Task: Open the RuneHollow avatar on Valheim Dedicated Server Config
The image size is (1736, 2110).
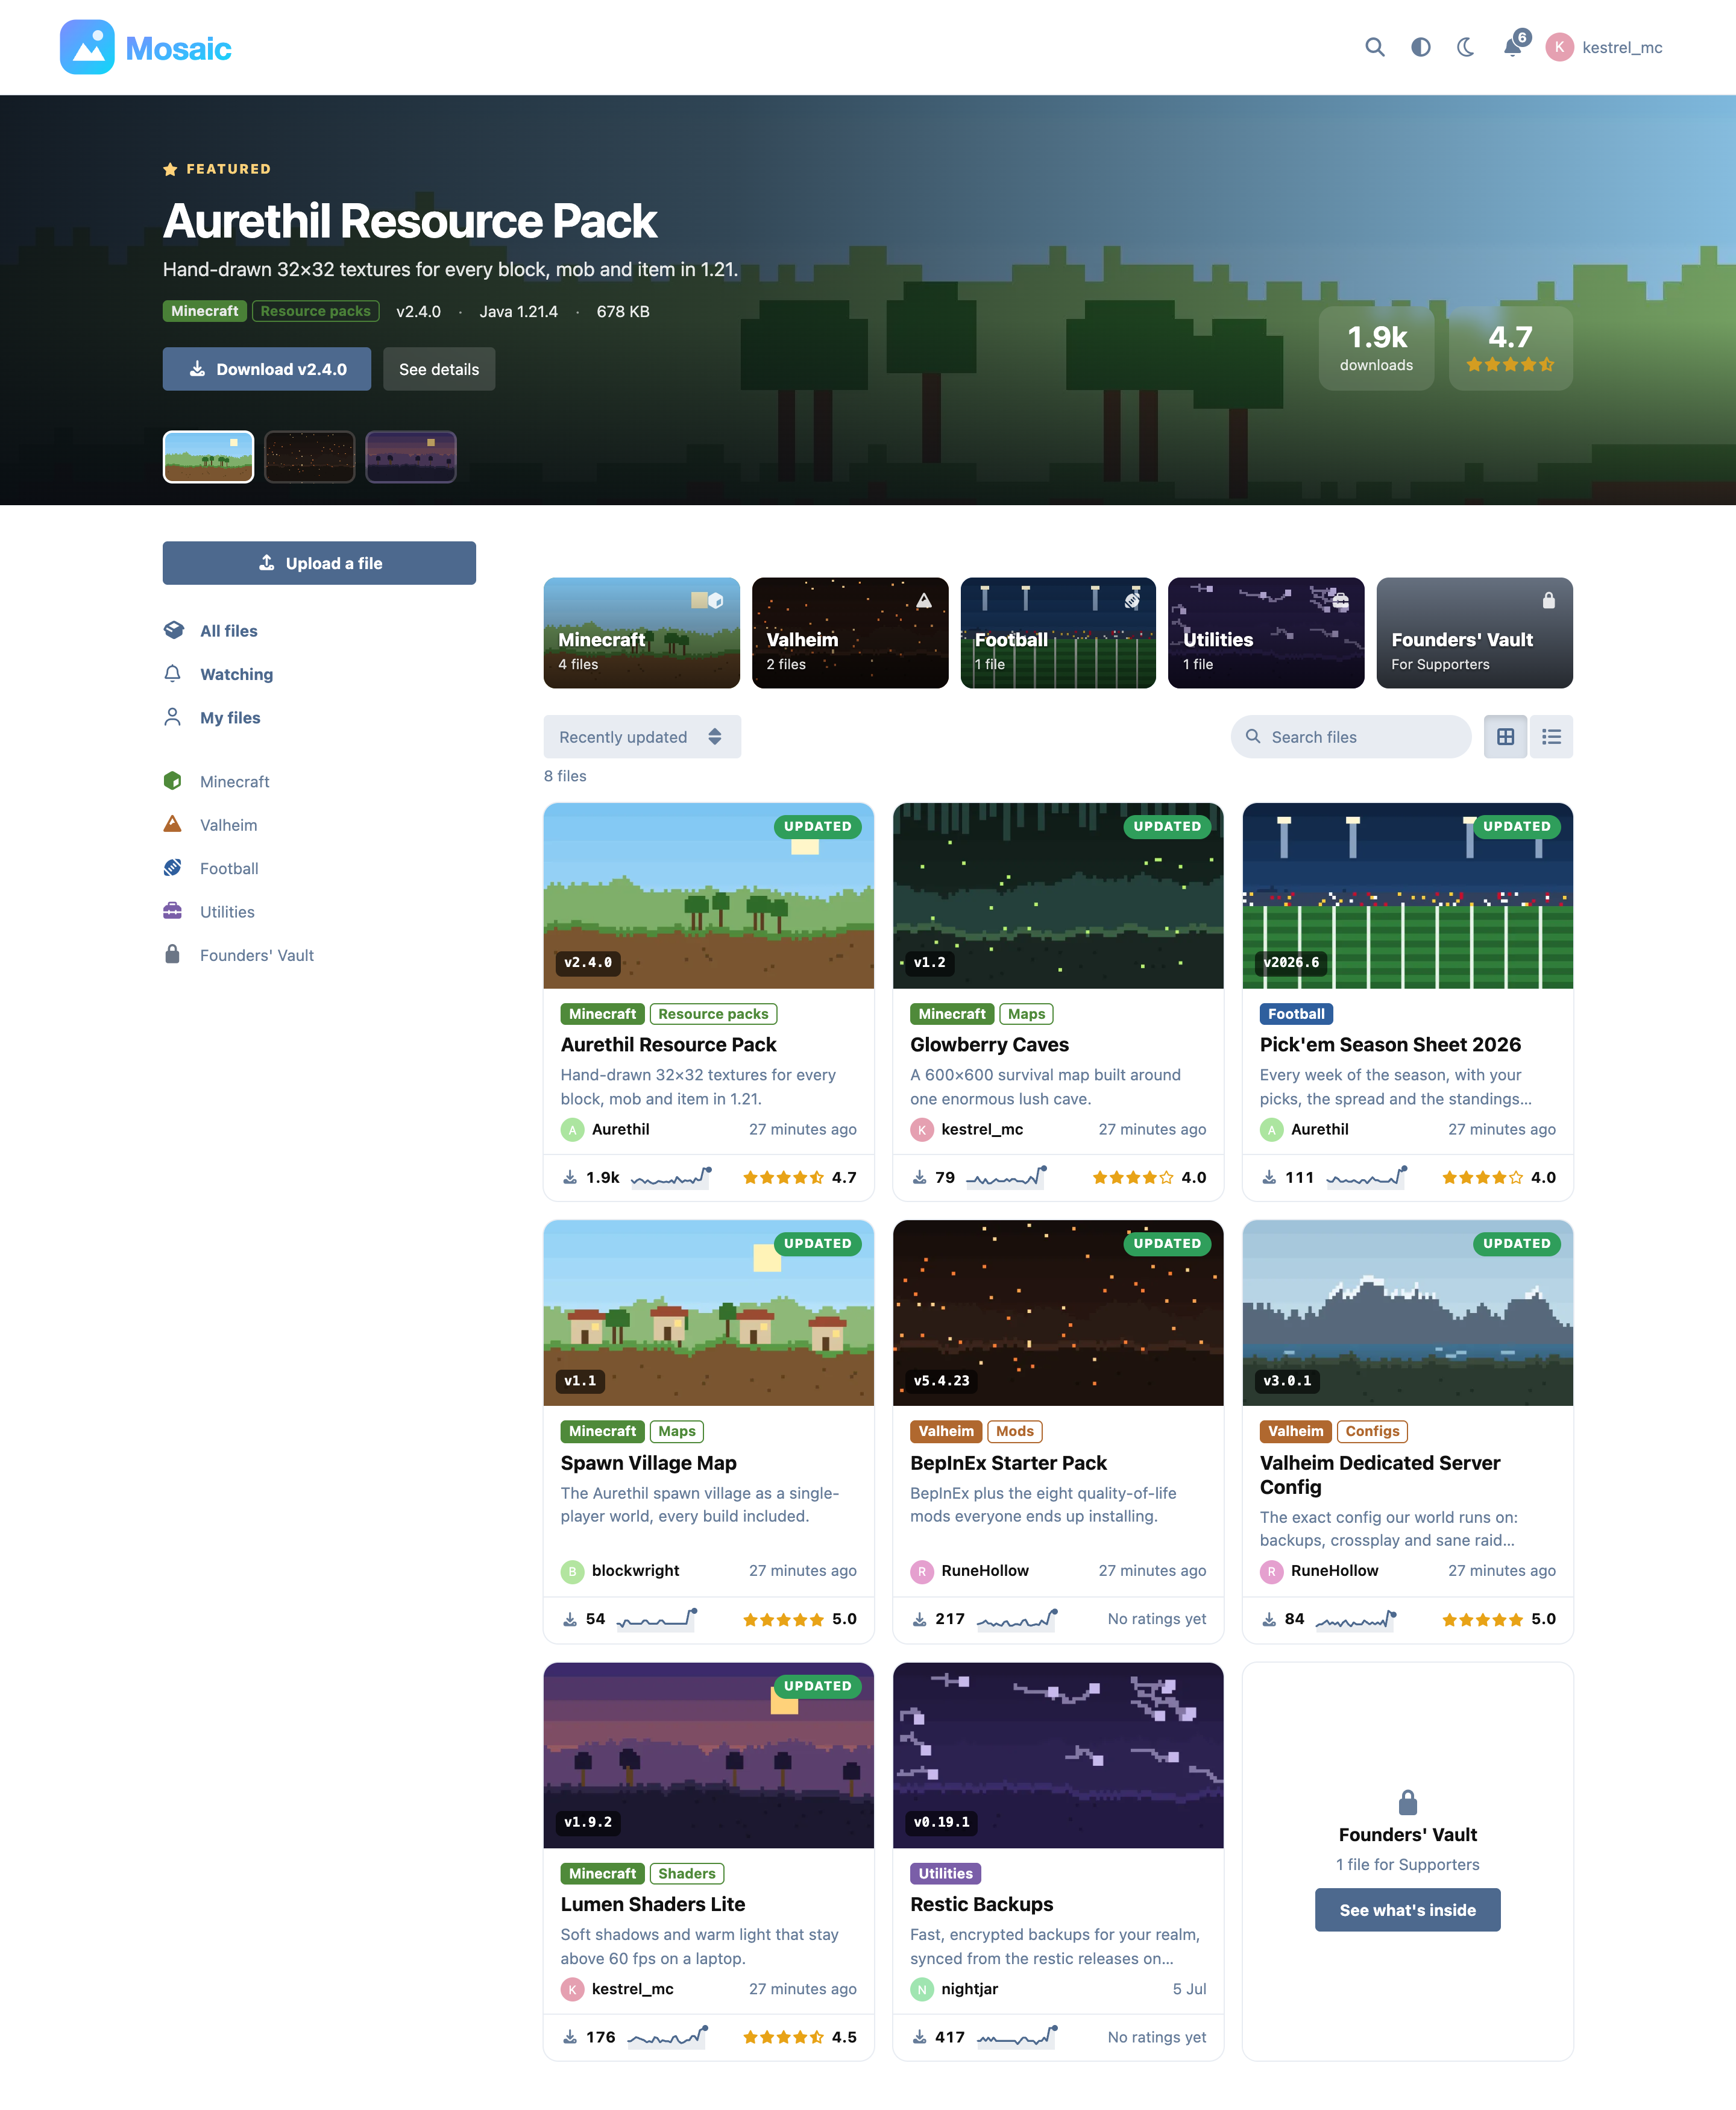Action: (1271, 1571)
